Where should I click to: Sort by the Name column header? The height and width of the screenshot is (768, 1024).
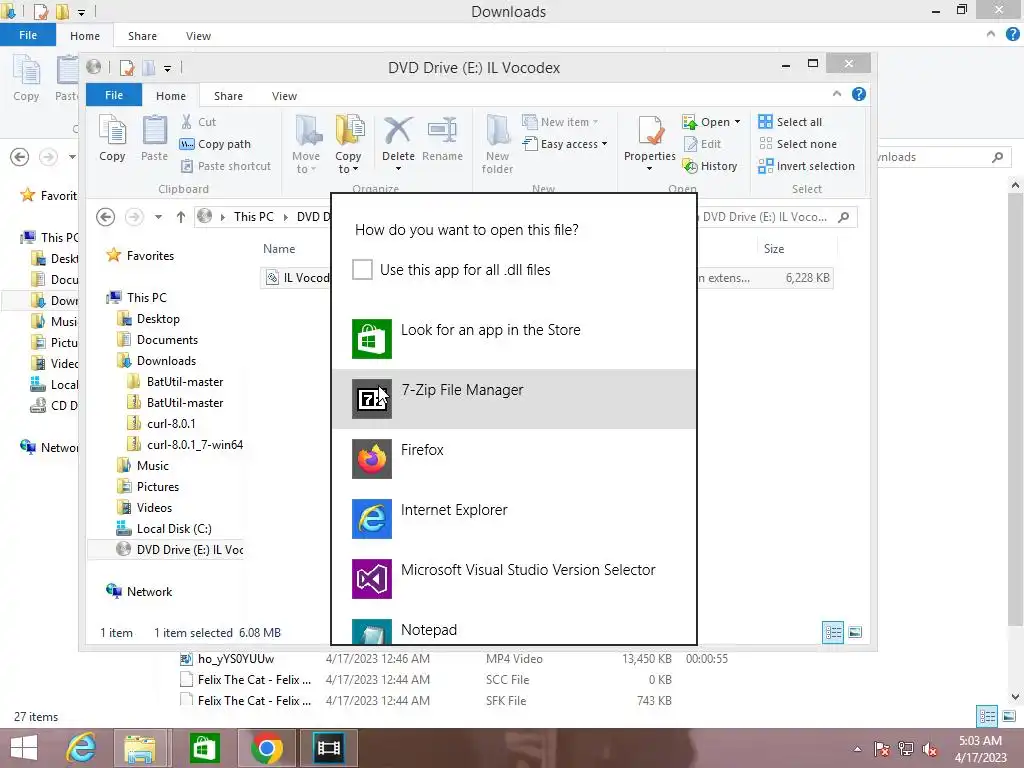279,249
